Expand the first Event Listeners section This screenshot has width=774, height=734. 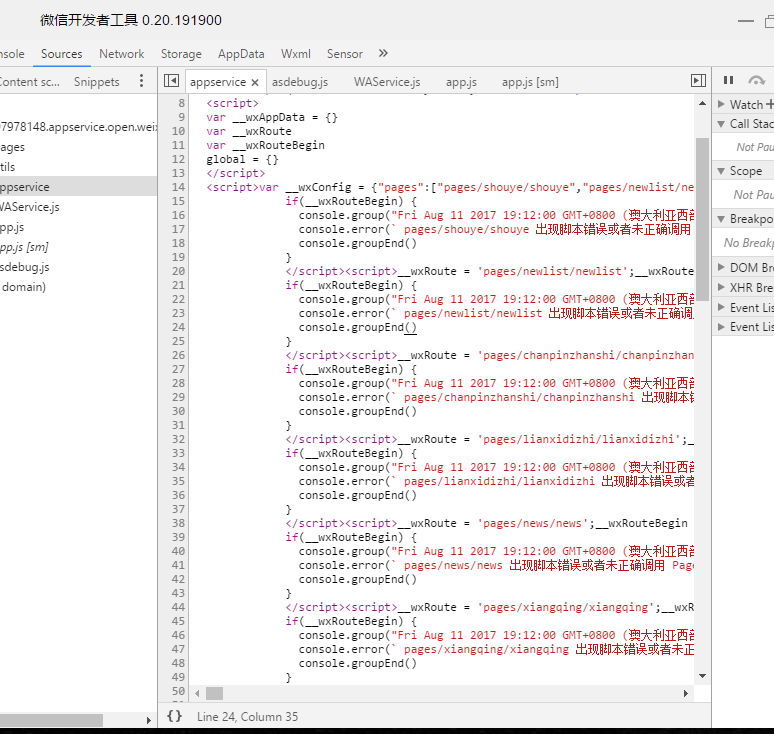[x=721, y=308]
